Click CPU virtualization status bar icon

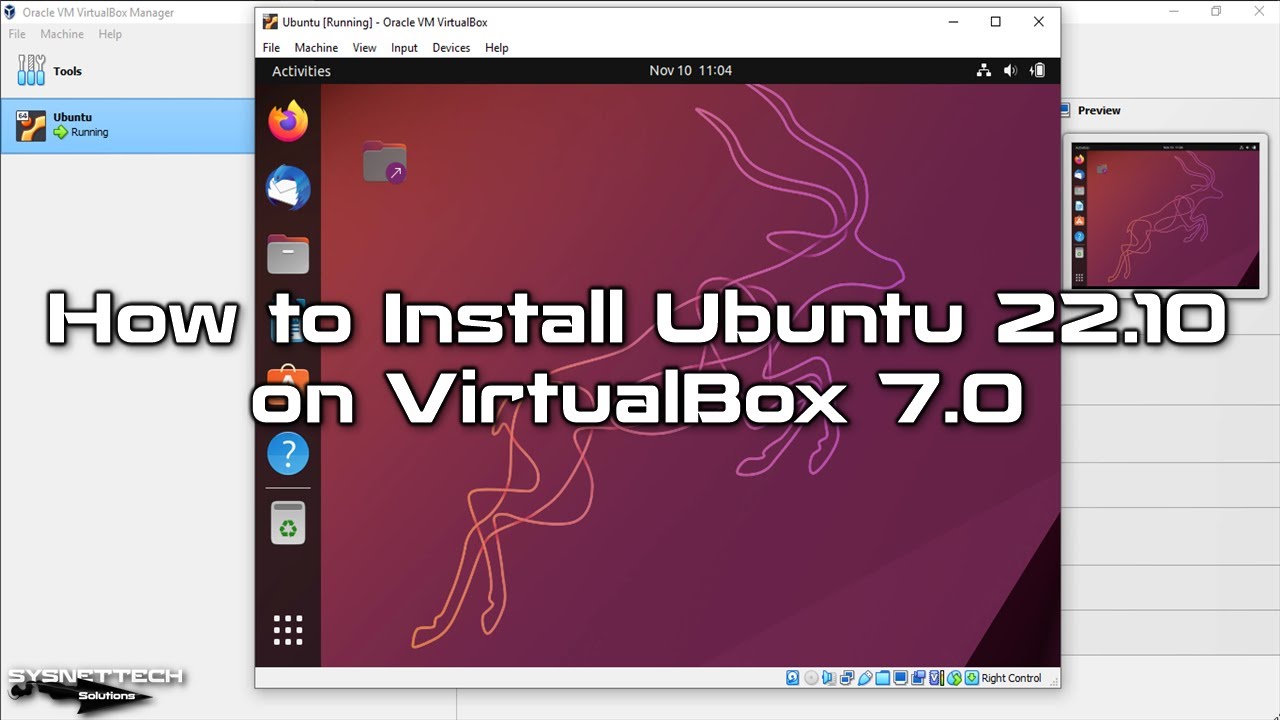[x=937, y=678]
